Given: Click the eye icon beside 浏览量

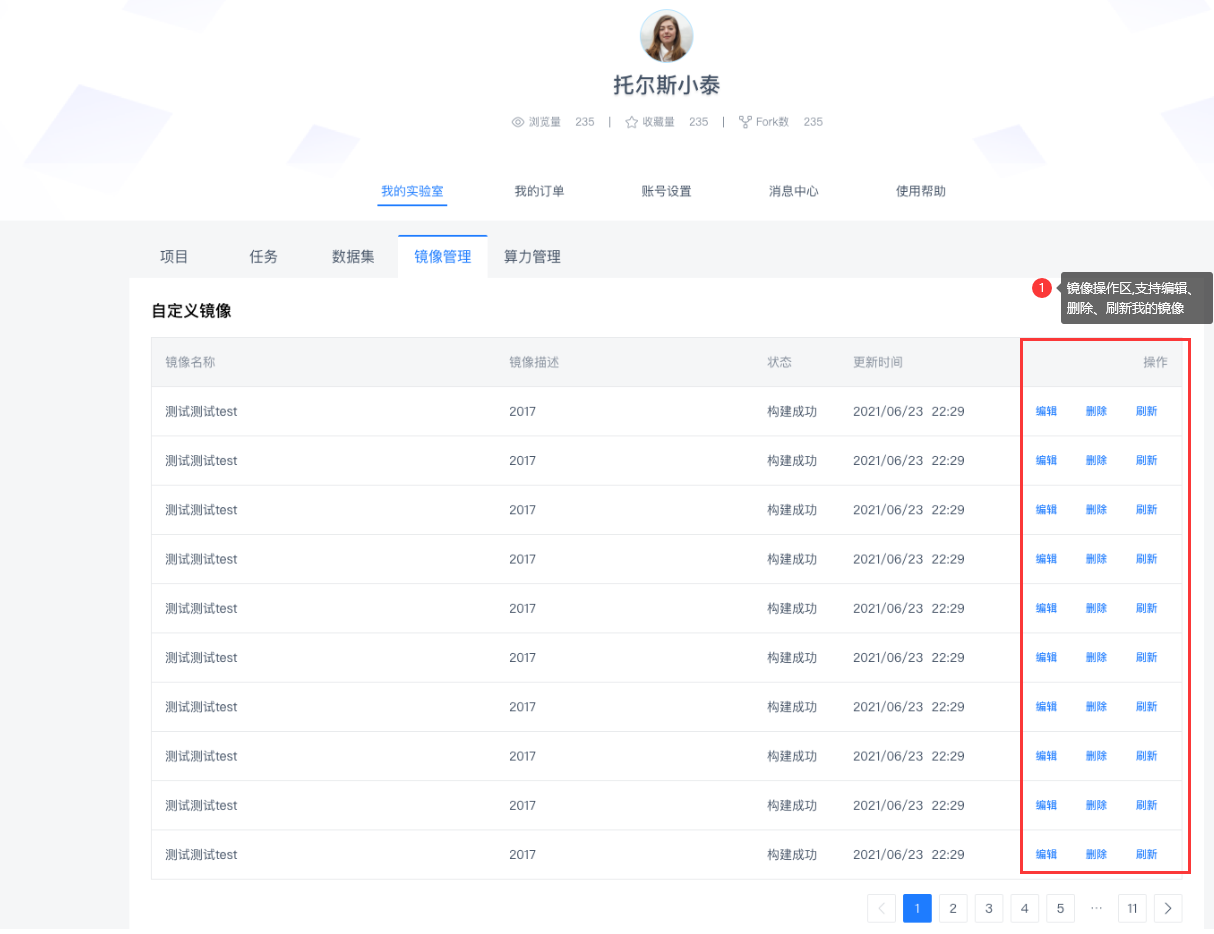Looking at the screenshot, I should coord(518,122).
